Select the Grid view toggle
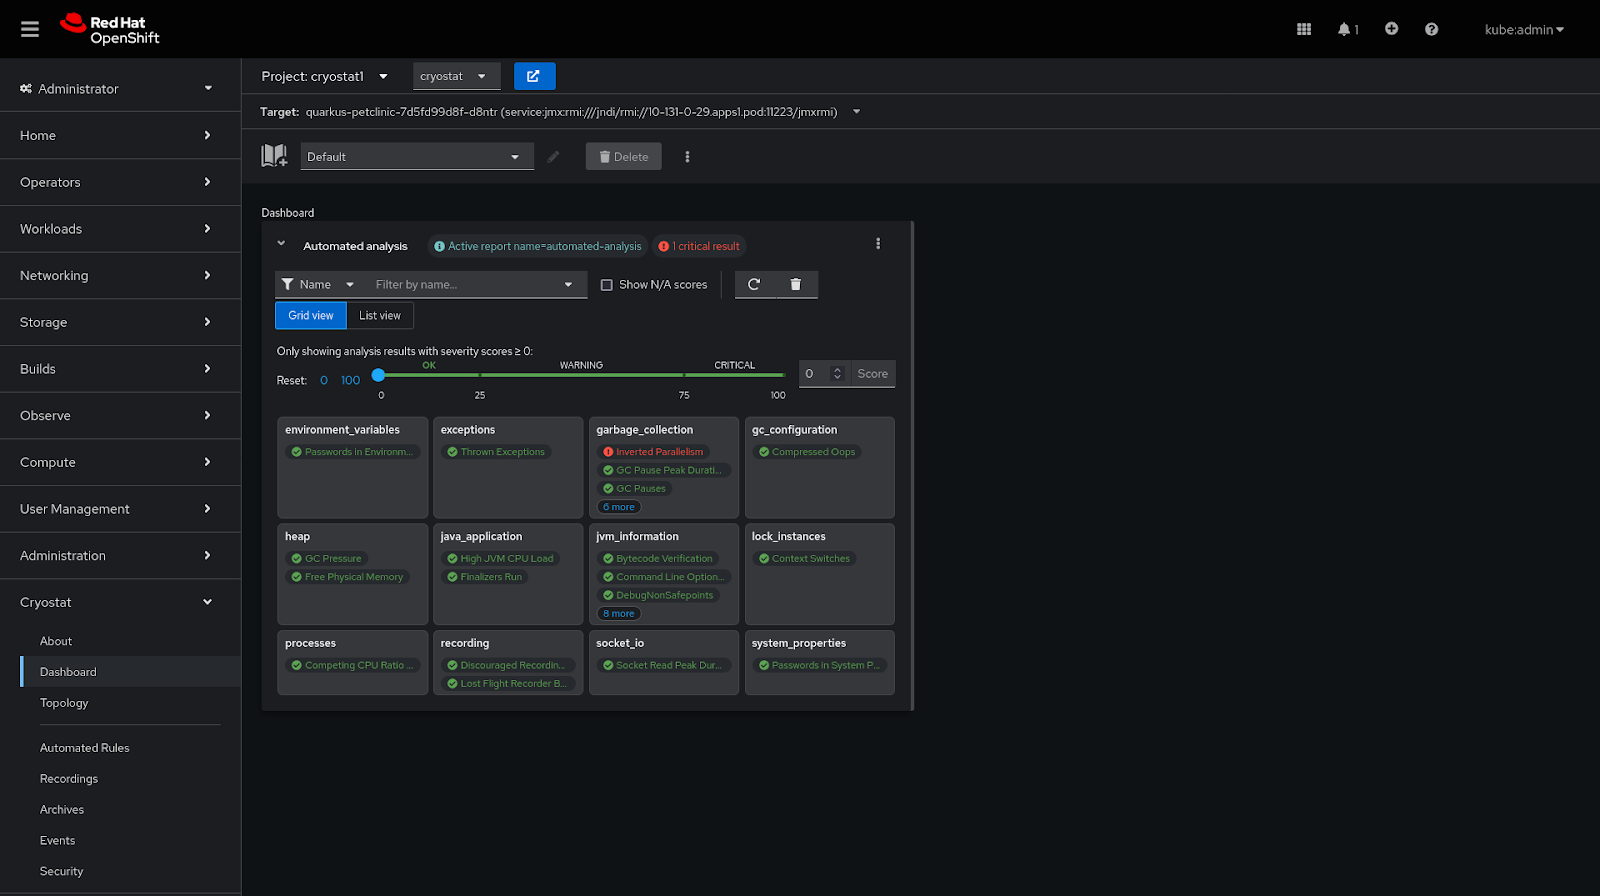 click(x=311, y=316)
